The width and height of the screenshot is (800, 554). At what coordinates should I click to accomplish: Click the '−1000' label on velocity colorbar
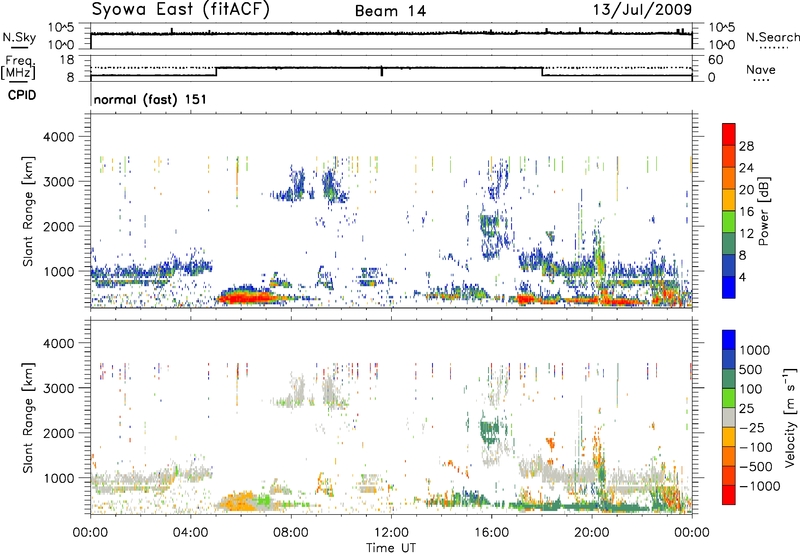tap(760, 486)
